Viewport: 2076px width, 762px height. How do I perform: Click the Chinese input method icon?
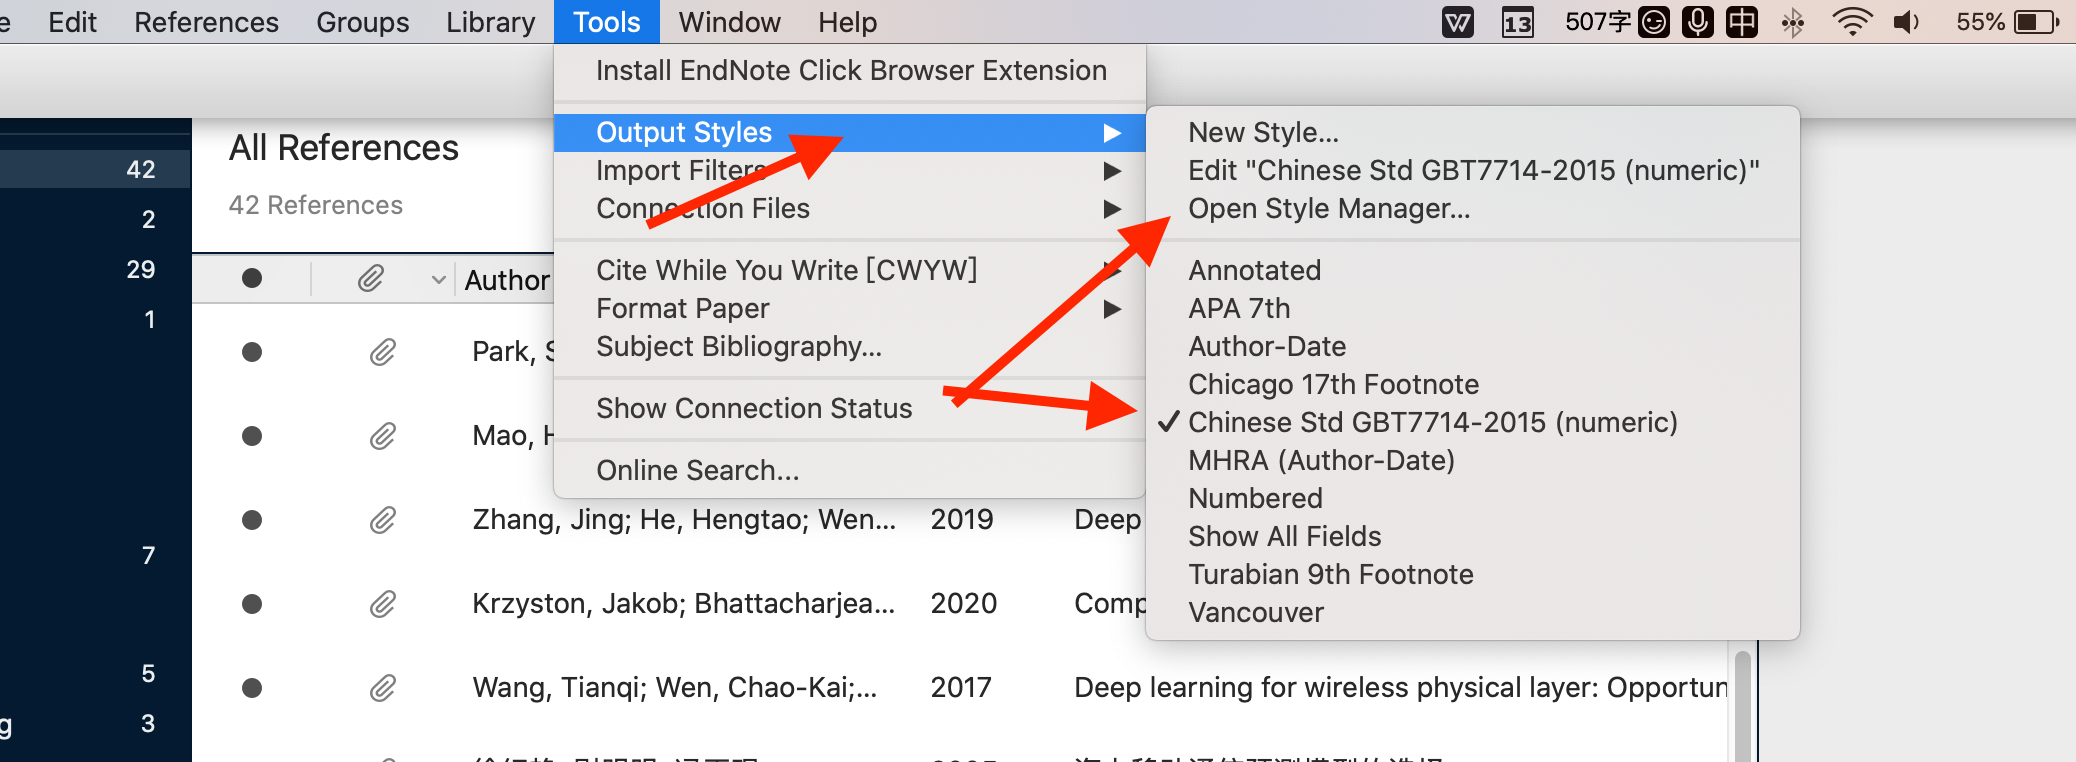point(1742,22)
